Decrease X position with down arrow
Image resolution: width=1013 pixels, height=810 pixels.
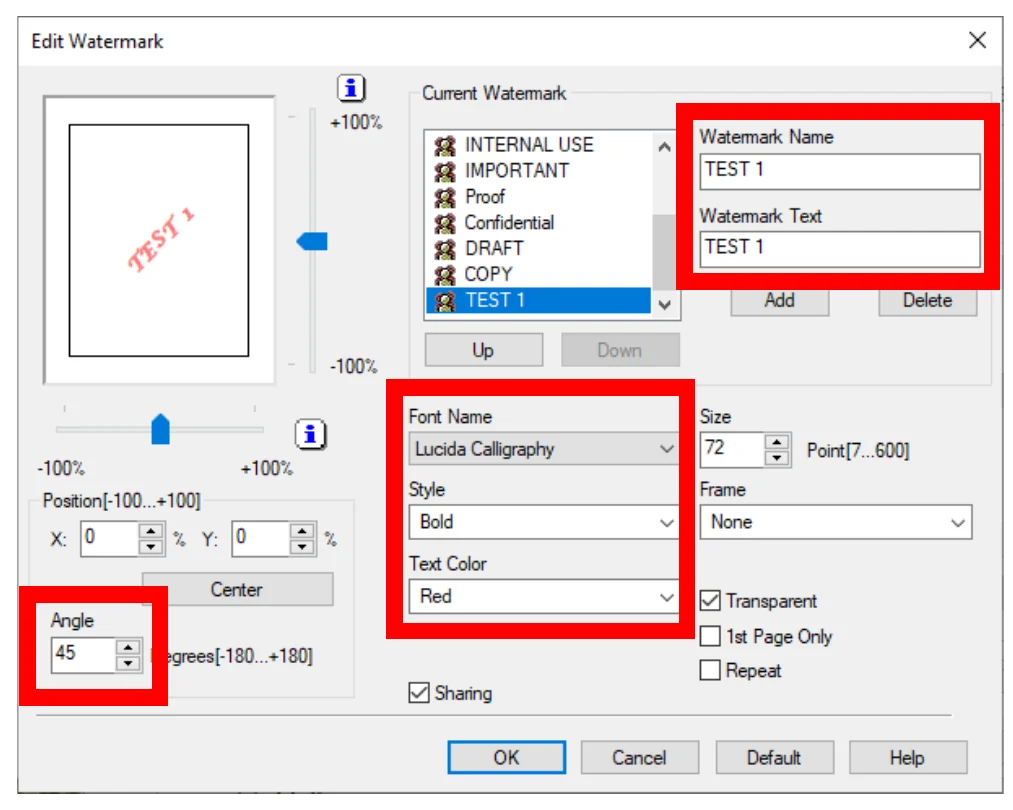click(151, 547)
